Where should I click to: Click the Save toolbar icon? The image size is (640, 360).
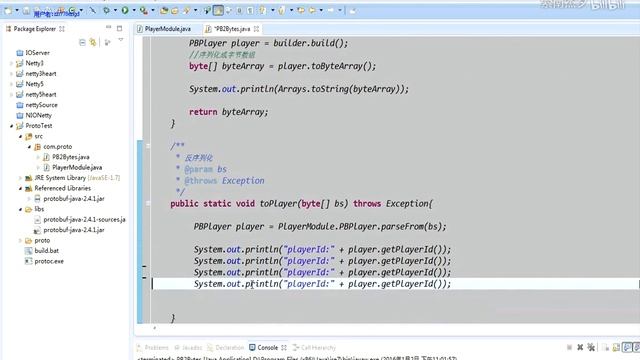pos(26,10)
